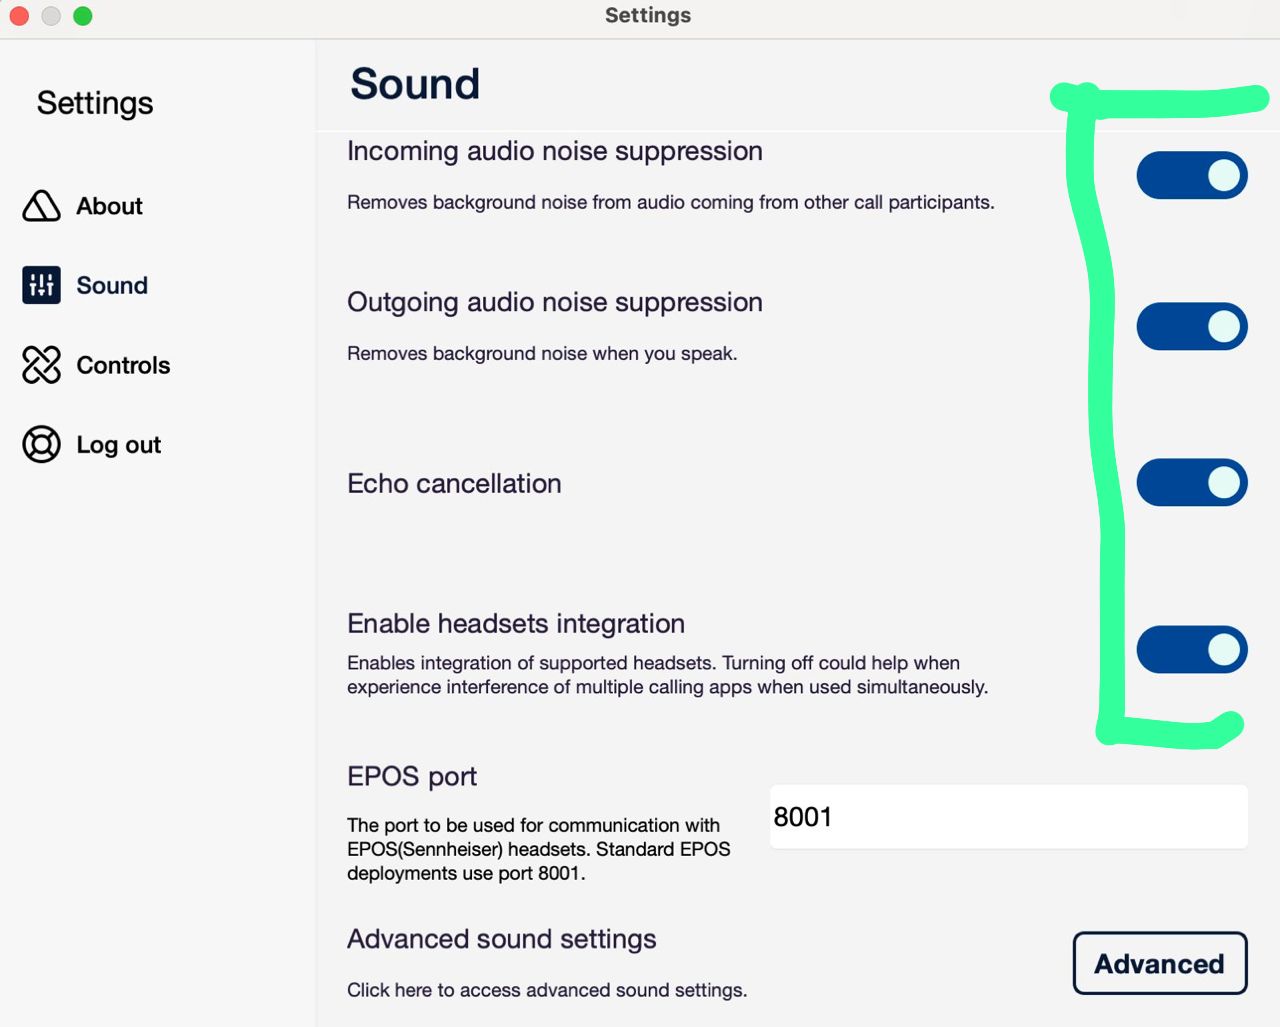Viewport: 1280px width, 1027px height.
Task: Choose the Log out text label
Action: click(x=118, y=445)
